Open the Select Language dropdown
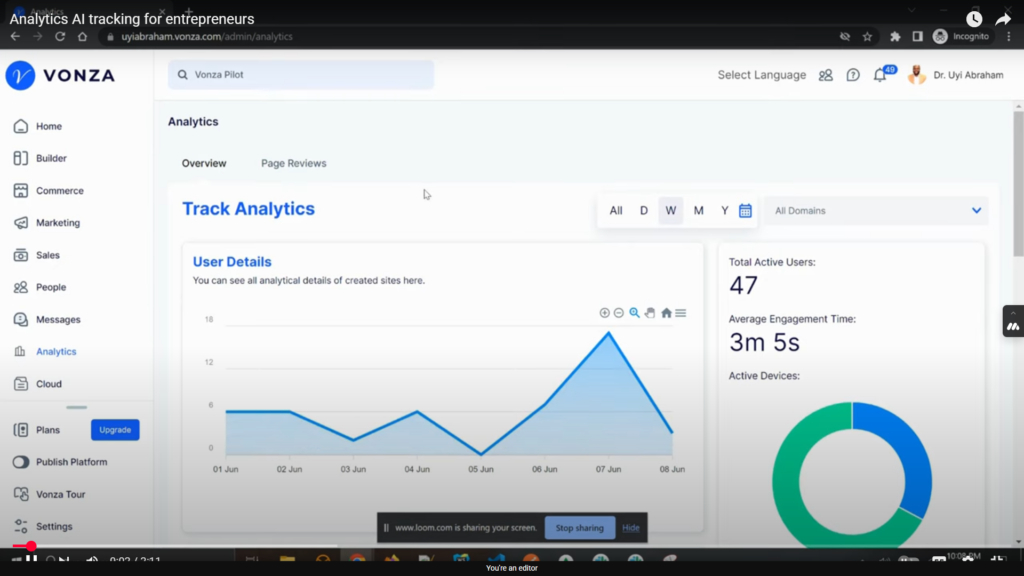The image size is (1024, 576). [x=761, y=75]
